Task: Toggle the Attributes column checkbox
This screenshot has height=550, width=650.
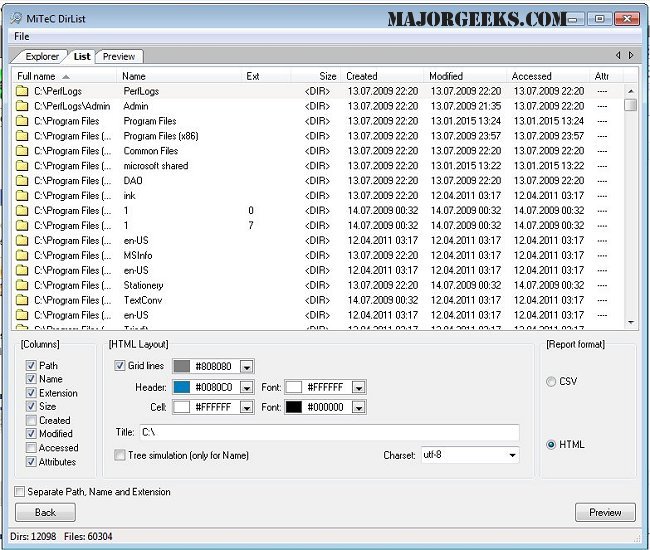Action: pyautogui.click(x=31, y=461)
